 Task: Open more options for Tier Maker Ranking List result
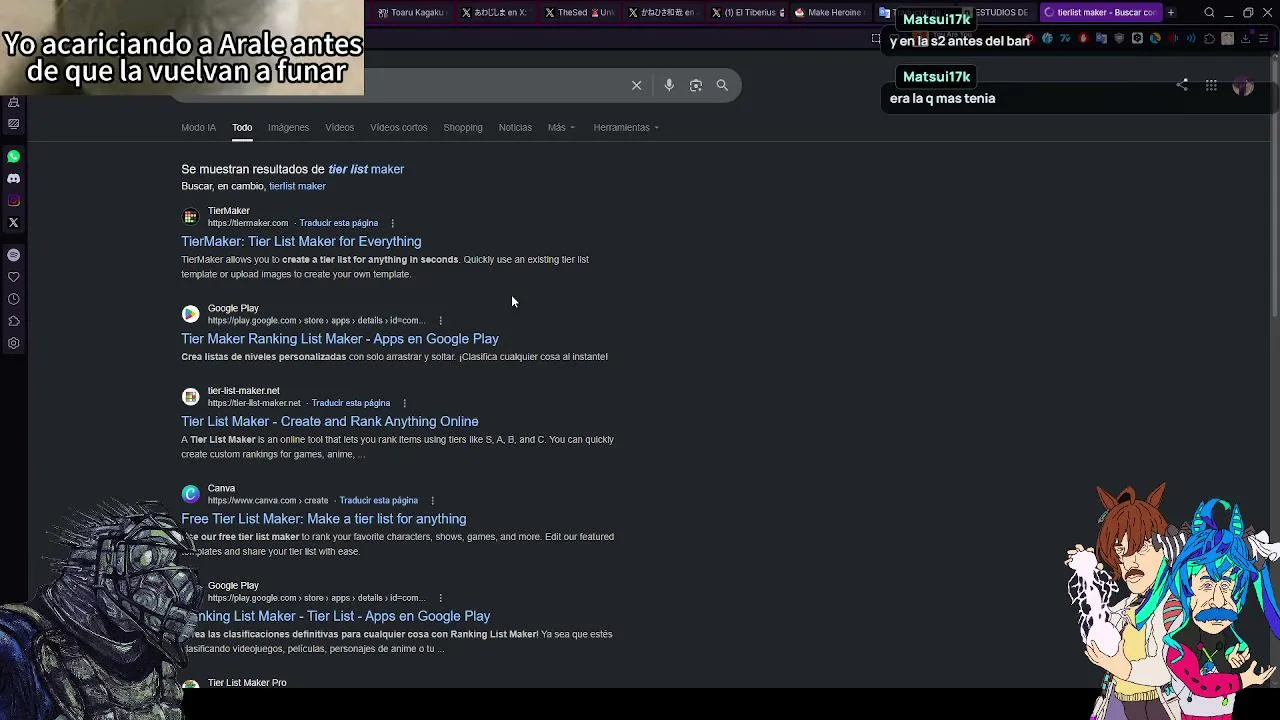coord(440,321)
